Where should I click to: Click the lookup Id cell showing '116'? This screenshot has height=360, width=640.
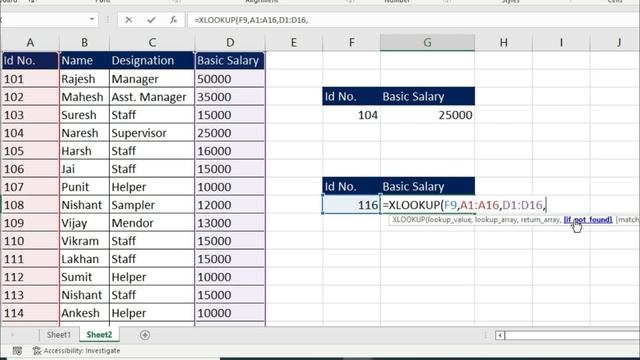(x=351, y=205)
